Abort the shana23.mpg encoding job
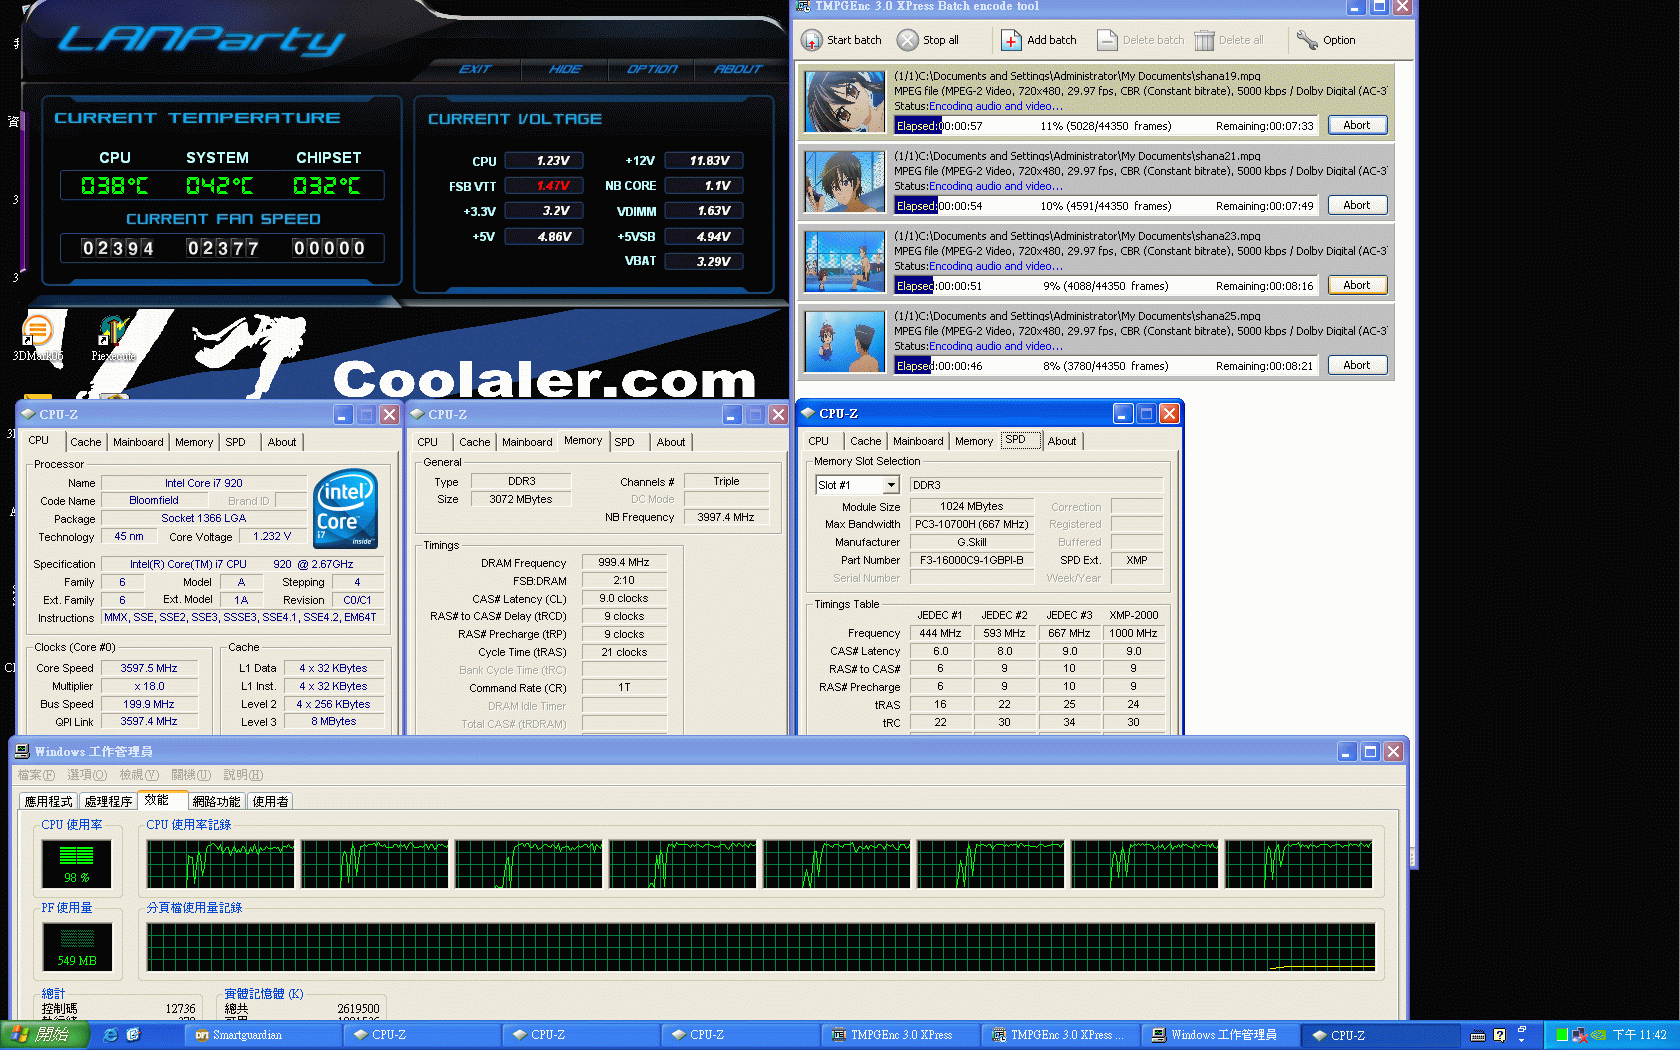 coord(1357,285)
